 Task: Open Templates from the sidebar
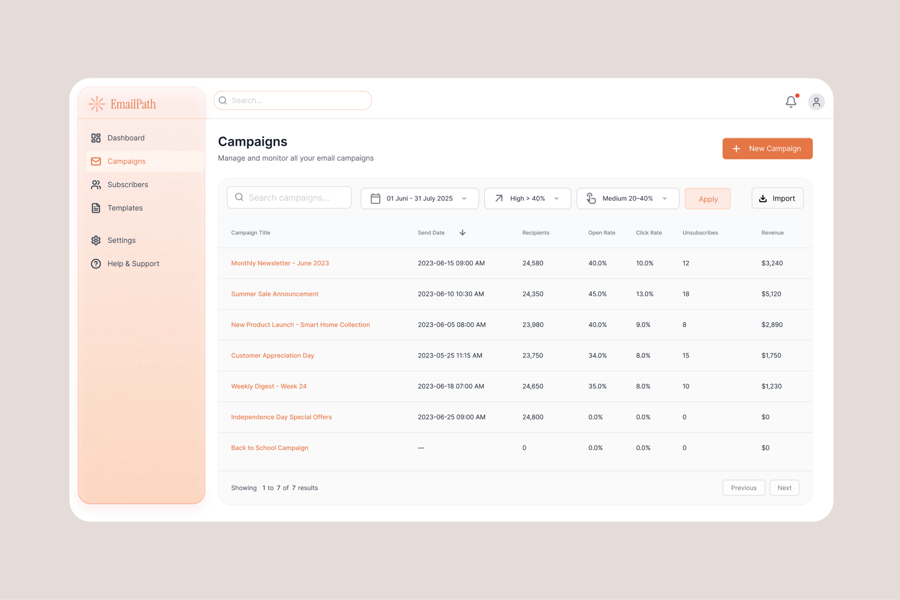click(125, 208)
